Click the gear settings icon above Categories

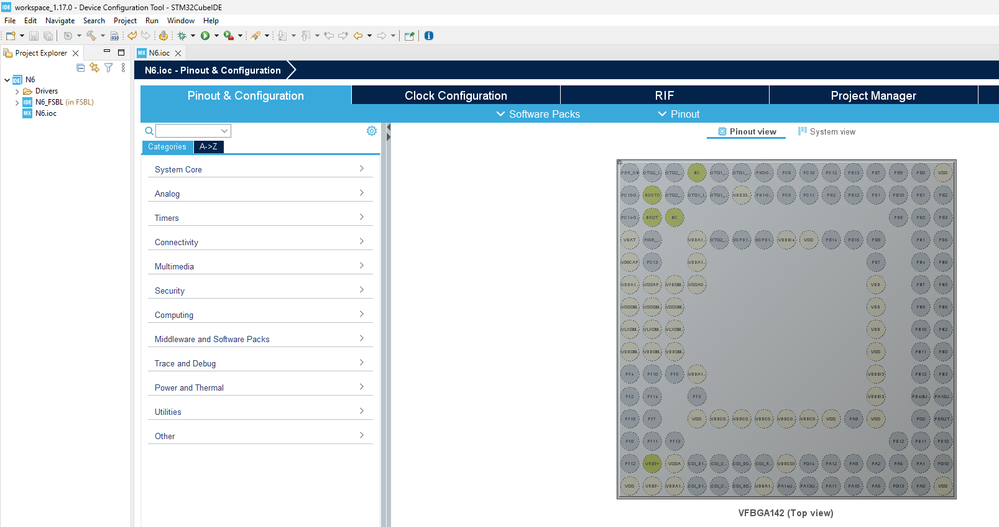371,131
